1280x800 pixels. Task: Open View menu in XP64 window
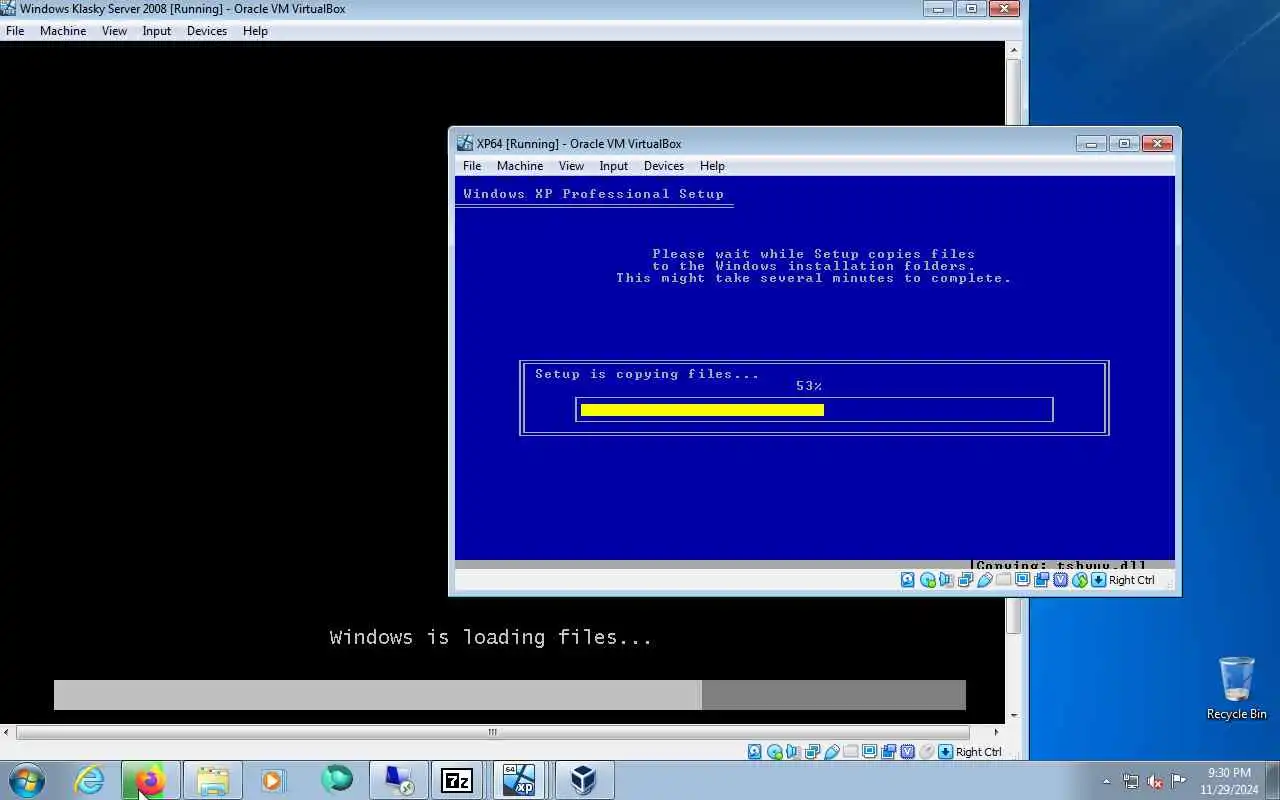click(571, 166)
